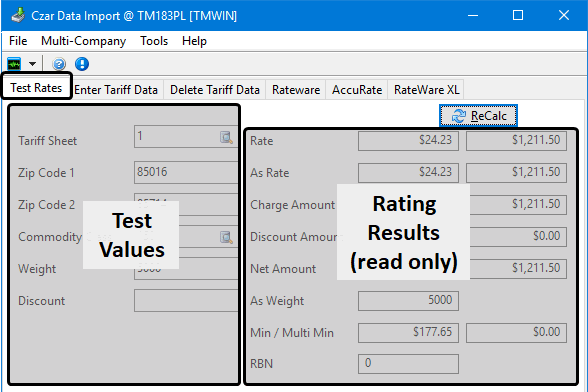The image size is (588, 392).
Task: Expand the dropdown arrow beside the monitor icon
Action: [x=33, y=64]
